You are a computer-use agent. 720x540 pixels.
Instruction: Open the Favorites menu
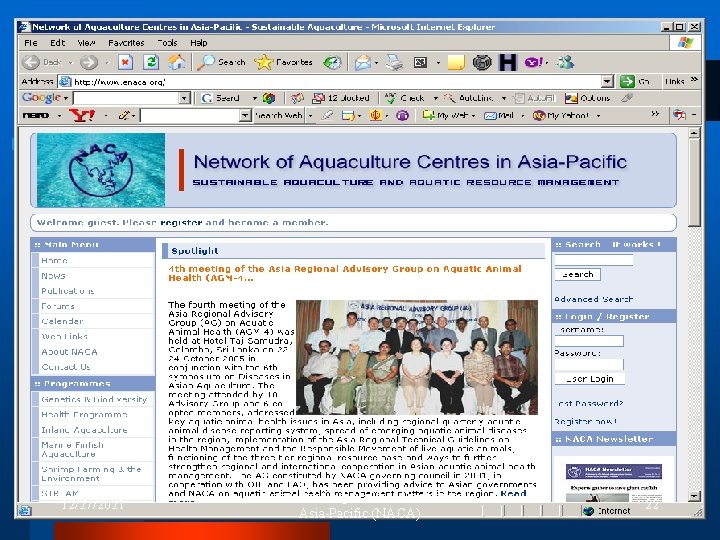point(126,43)
